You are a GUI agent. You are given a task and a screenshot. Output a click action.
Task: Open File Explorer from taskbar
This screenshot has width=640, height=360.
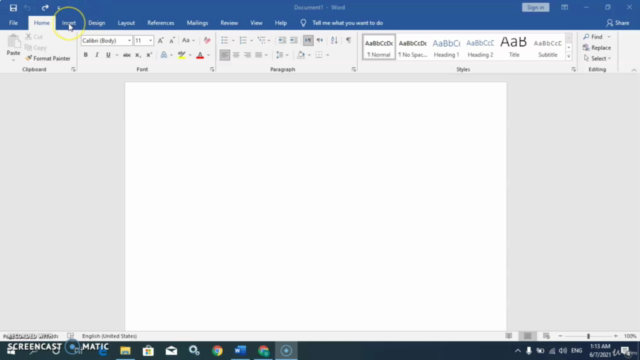coord(125,351)
